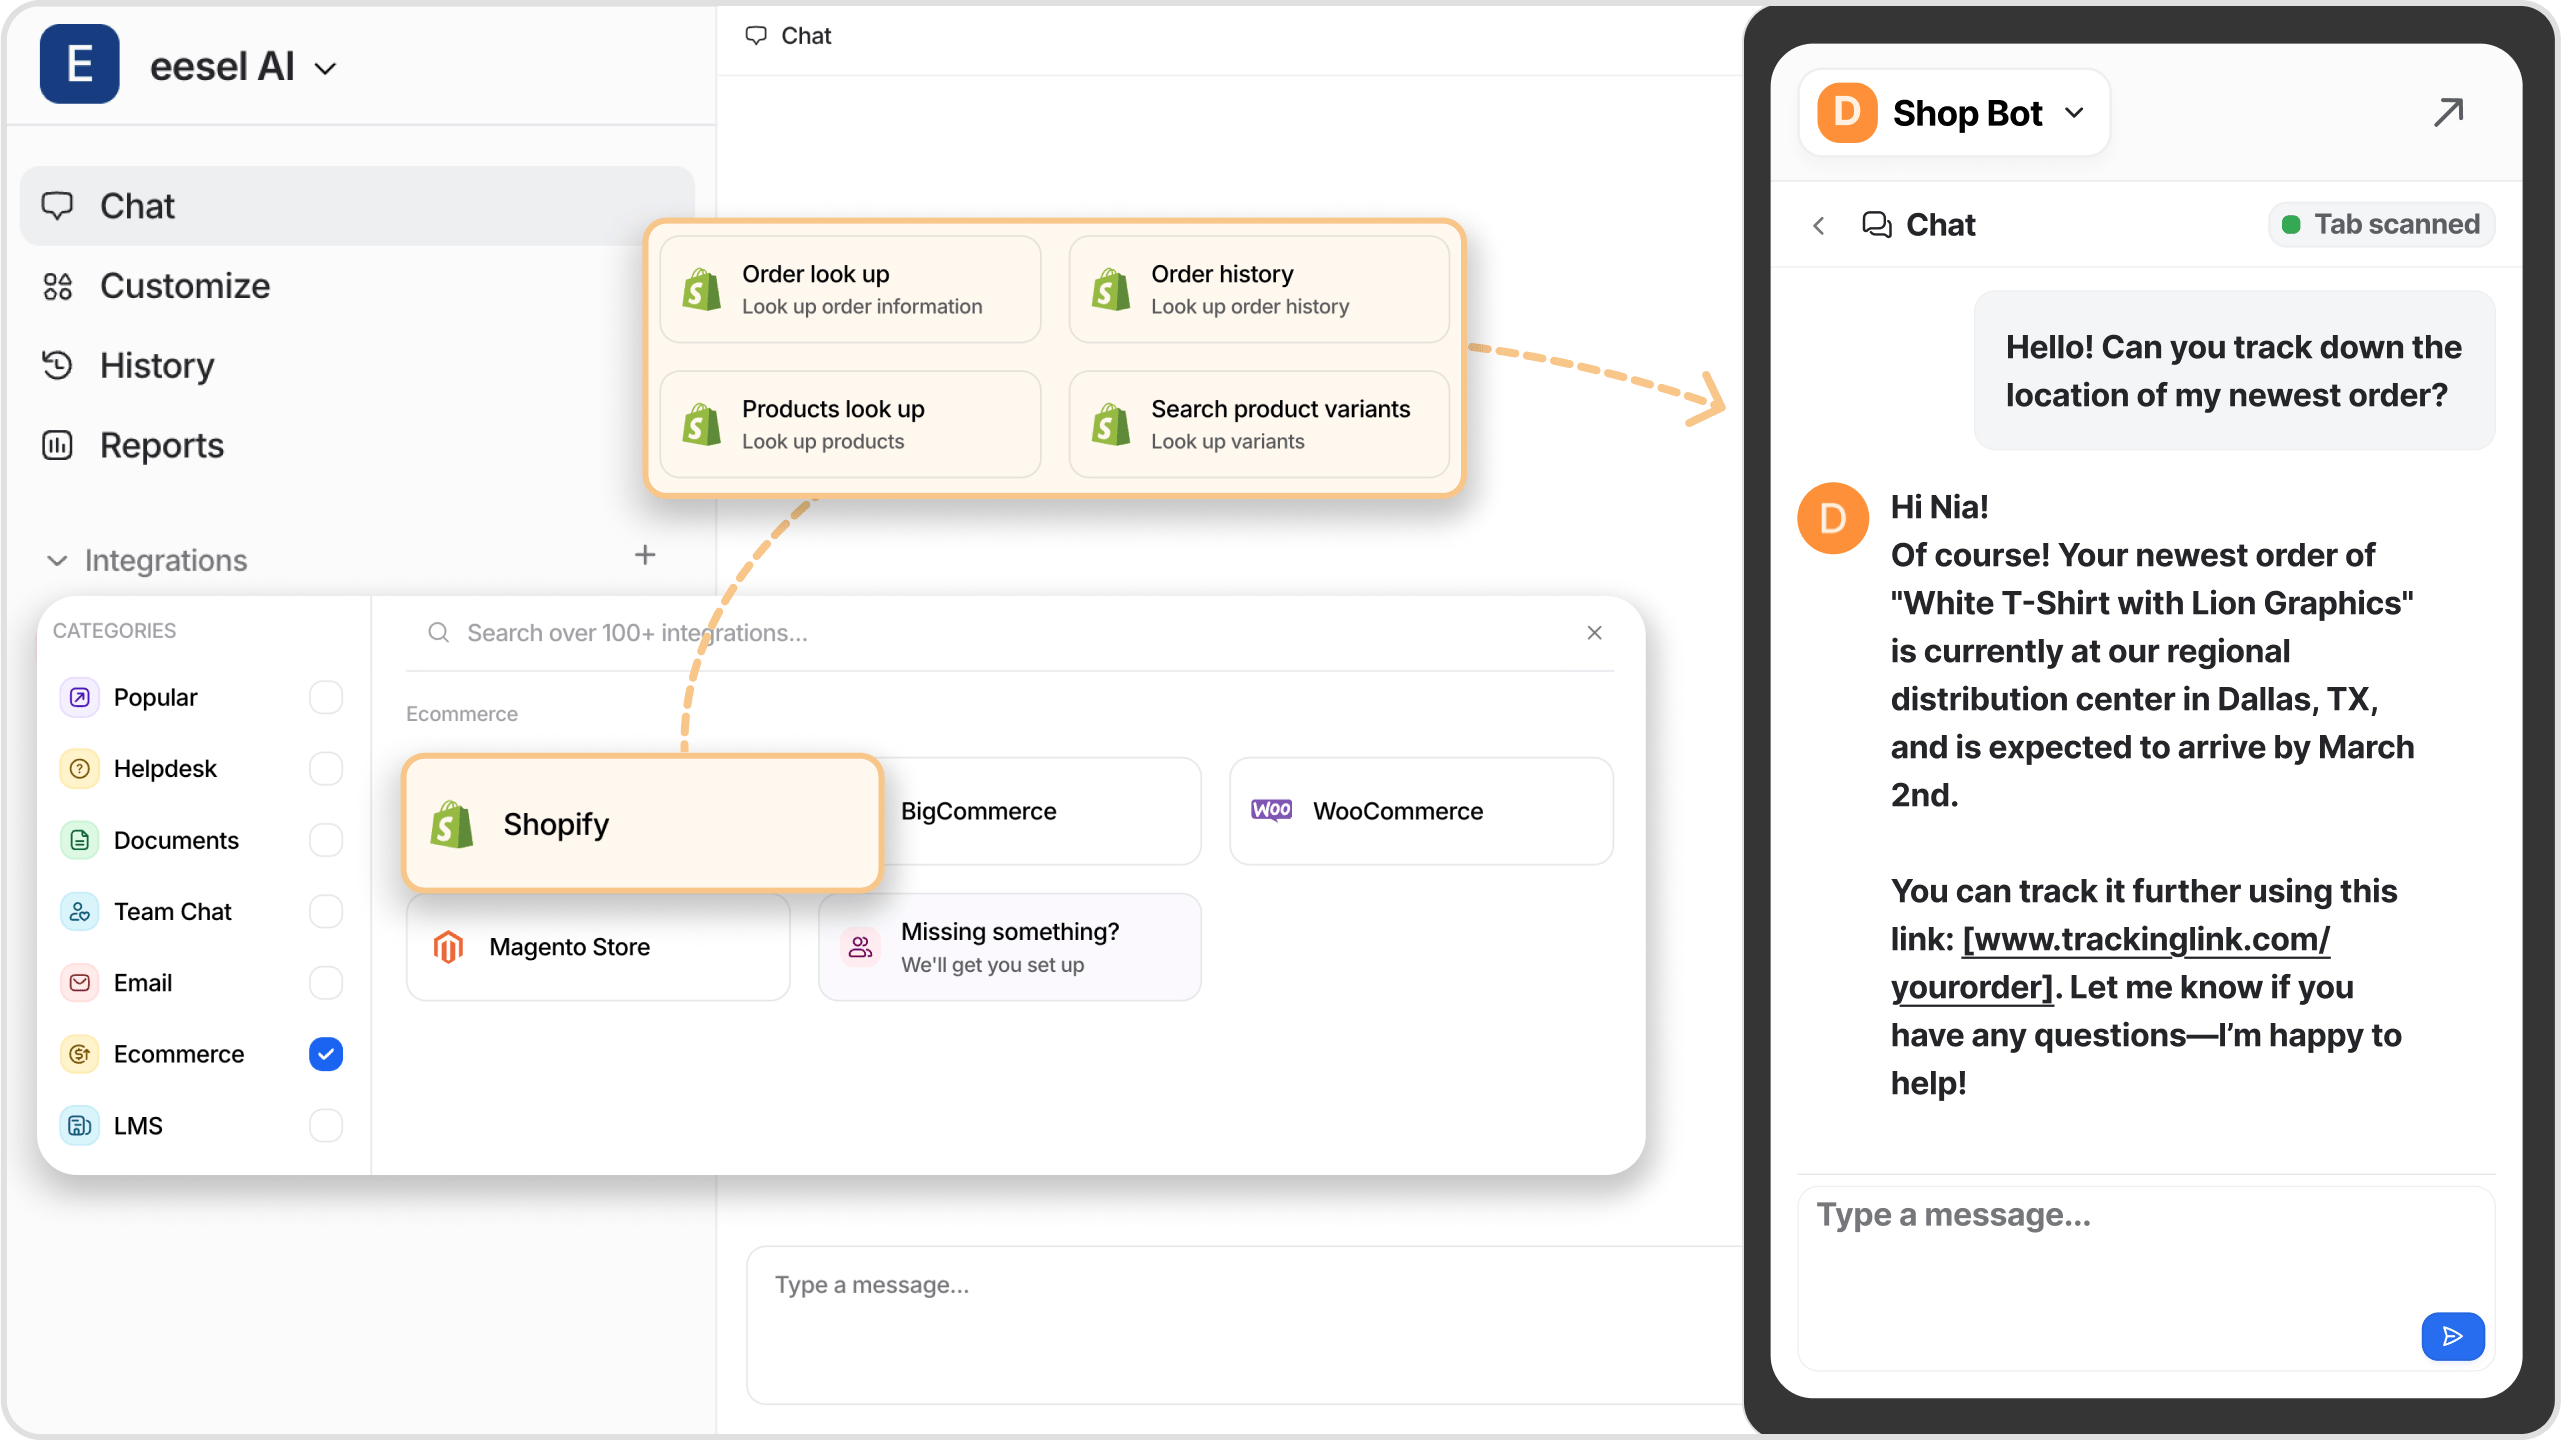Click the LMS category icon
Screen dimensions: 2561x1440
pyautogui.click(x=80, y=1126)
